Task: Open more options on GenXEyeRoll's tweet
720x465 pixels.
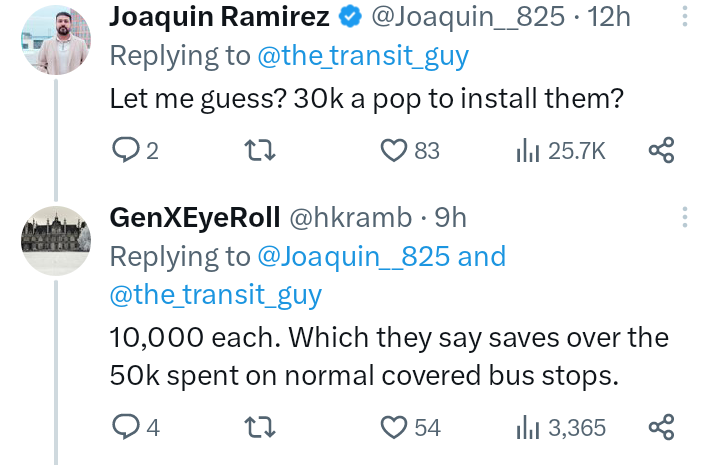Action: 685,218
